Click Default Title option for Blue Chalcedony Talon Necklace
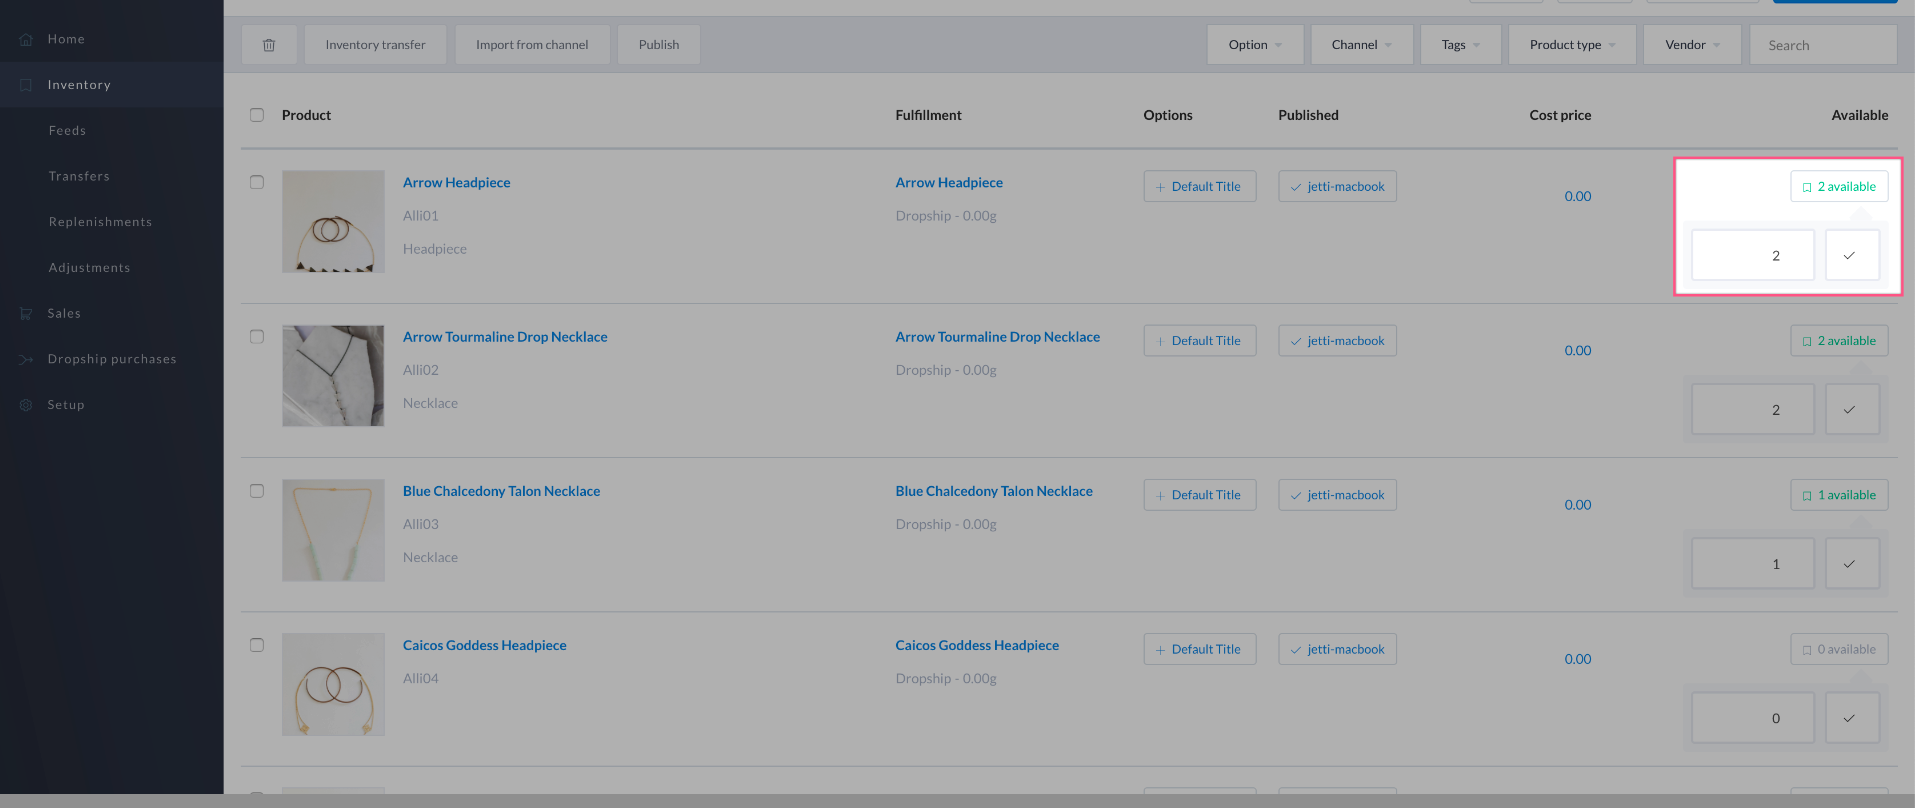This screenshot has width=1915, height=808. (x=1200, y=495)
